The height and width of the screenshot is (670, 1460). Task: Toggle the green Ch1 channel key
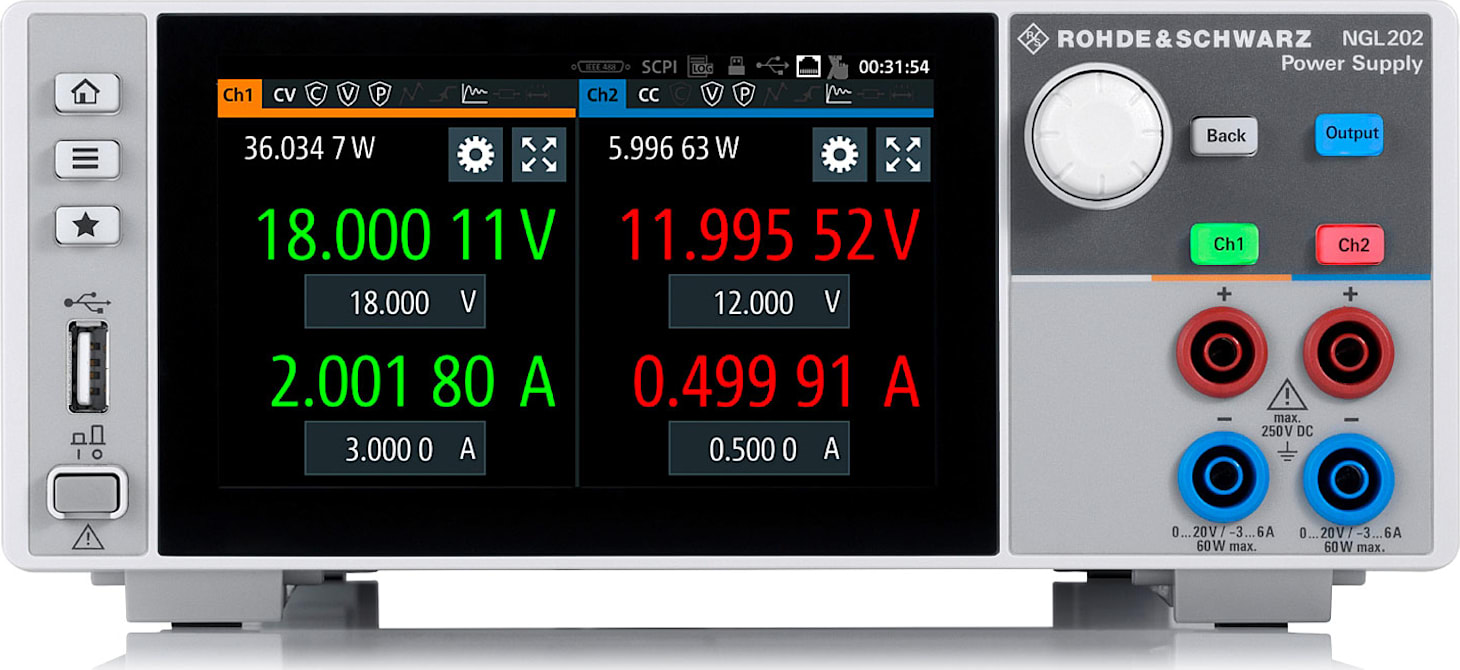point(1224,245)
